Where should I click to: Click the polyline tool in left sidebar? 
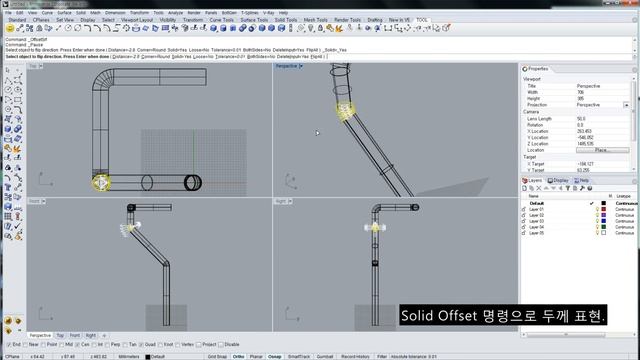[x=8, y=80]
